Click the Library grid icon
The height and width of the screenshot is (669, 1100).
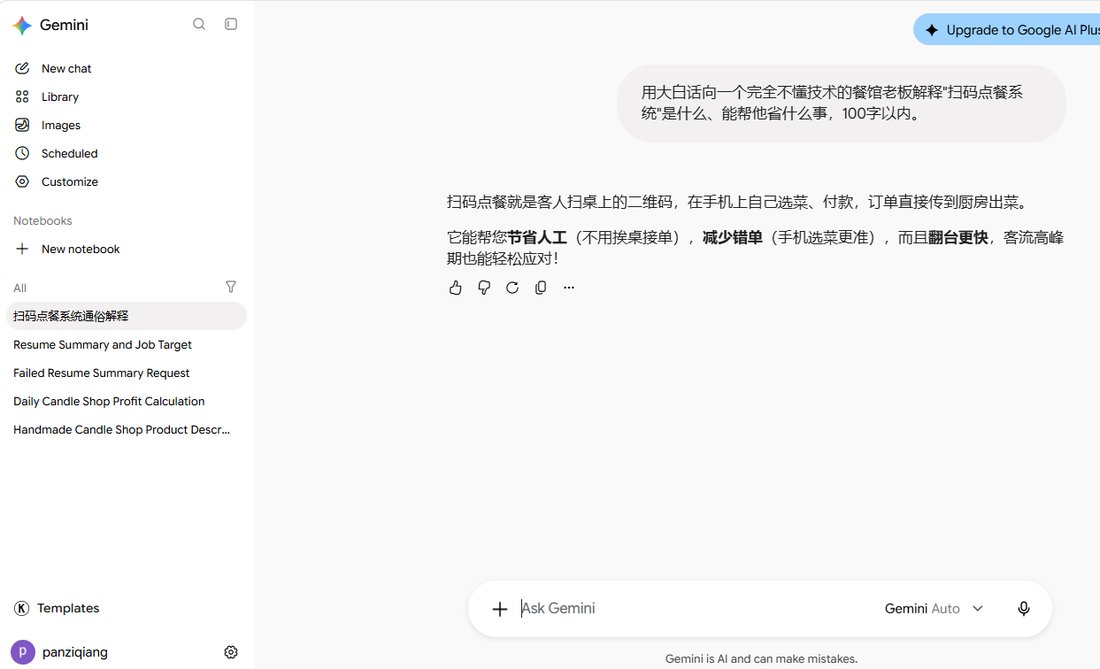(22, 97)
